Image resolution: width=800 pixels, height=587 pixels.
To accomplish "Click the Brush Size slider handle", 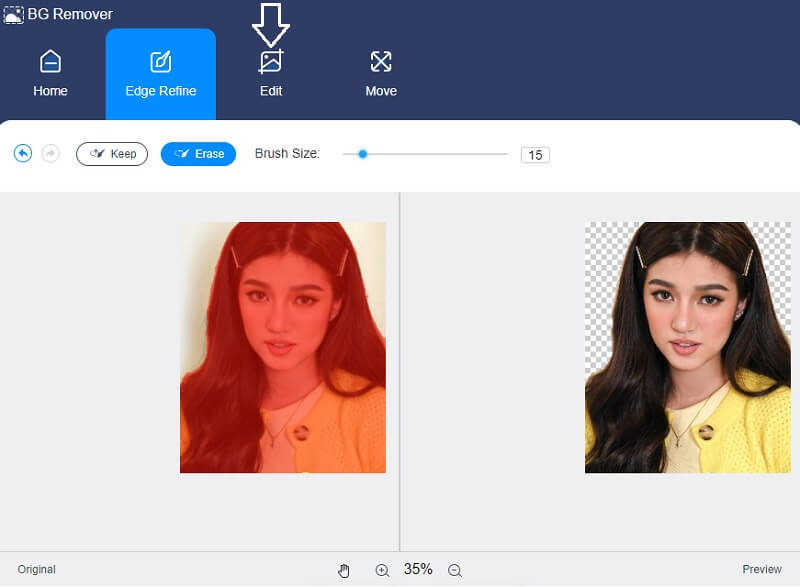I will coord(360,154).
